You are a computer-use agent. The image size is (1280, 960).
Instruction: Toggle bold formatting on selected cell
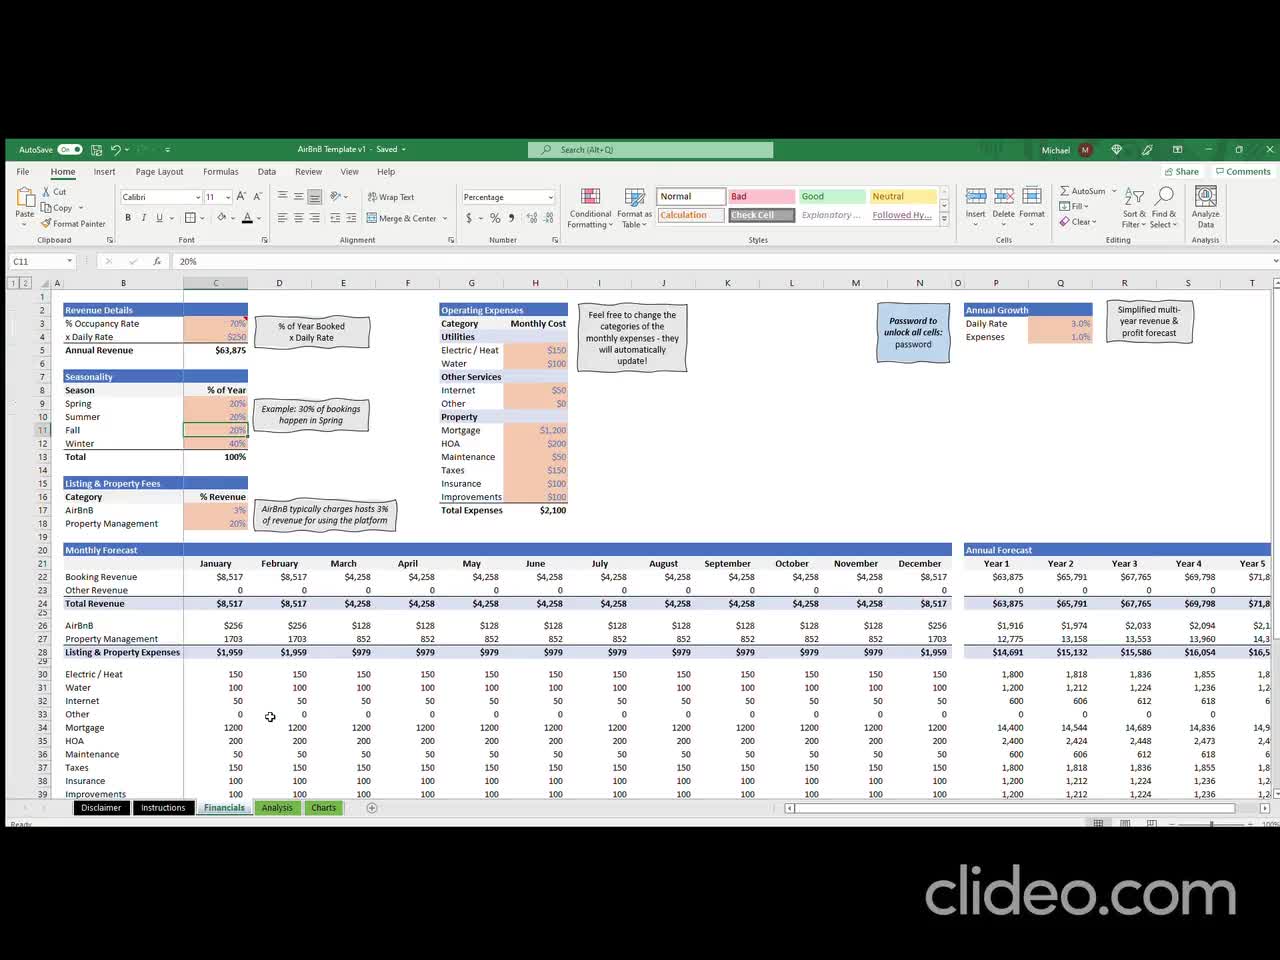(128, 218)
